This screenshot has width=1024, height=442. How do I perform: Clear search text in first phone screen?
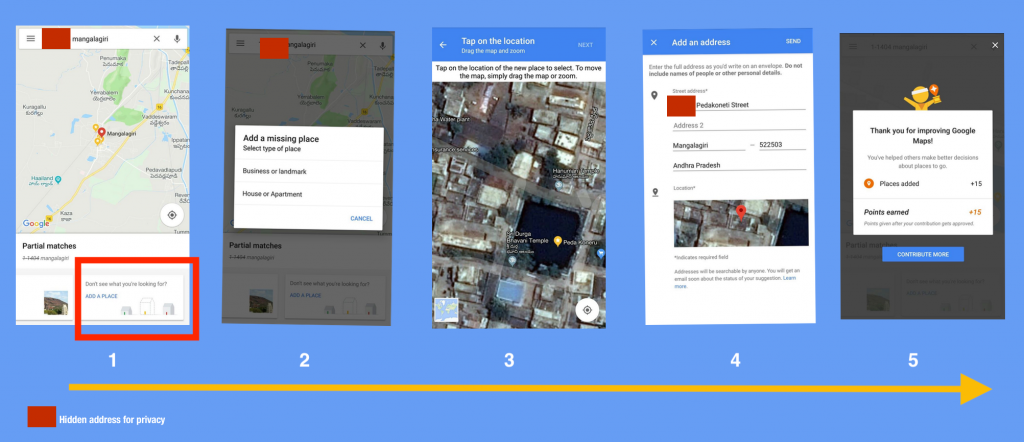157,39
